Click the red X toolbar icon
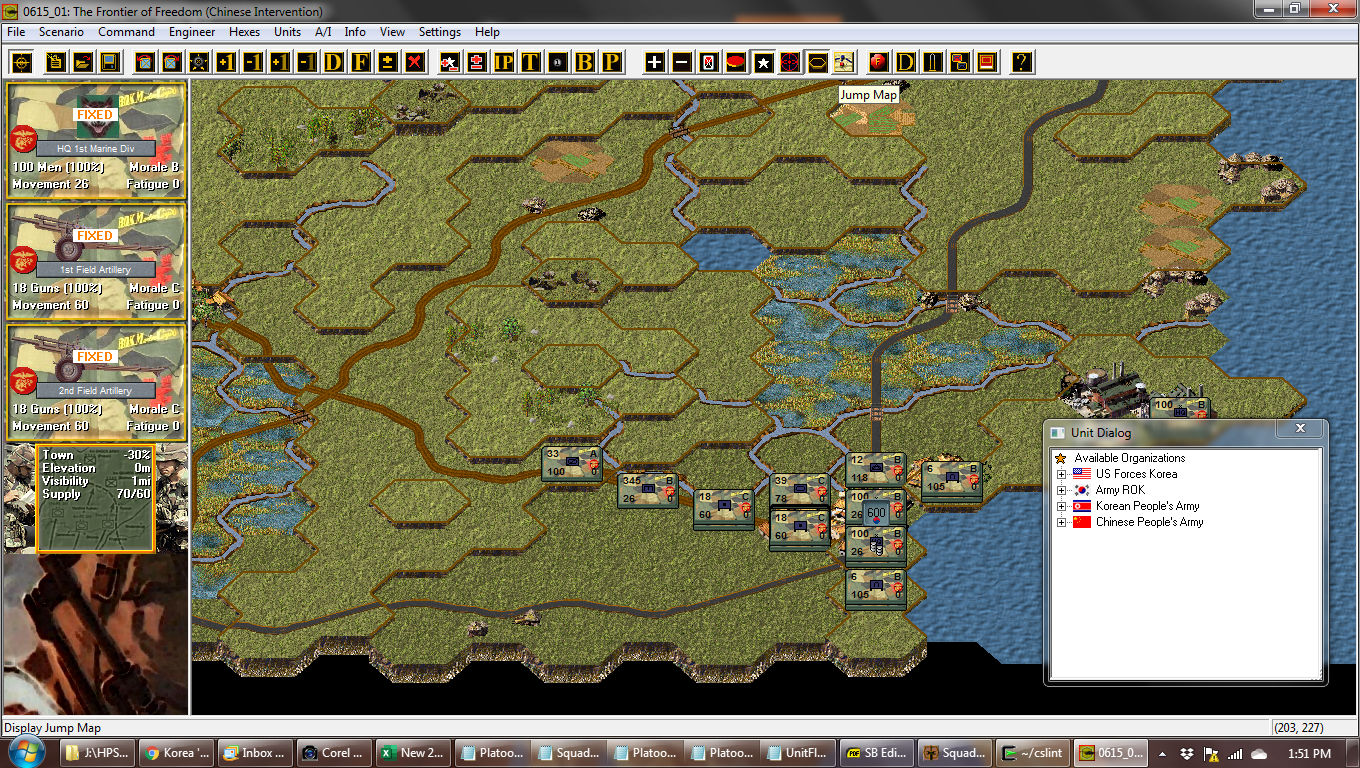This screenshot has width=1360, height=768. [x=415, y=62]
